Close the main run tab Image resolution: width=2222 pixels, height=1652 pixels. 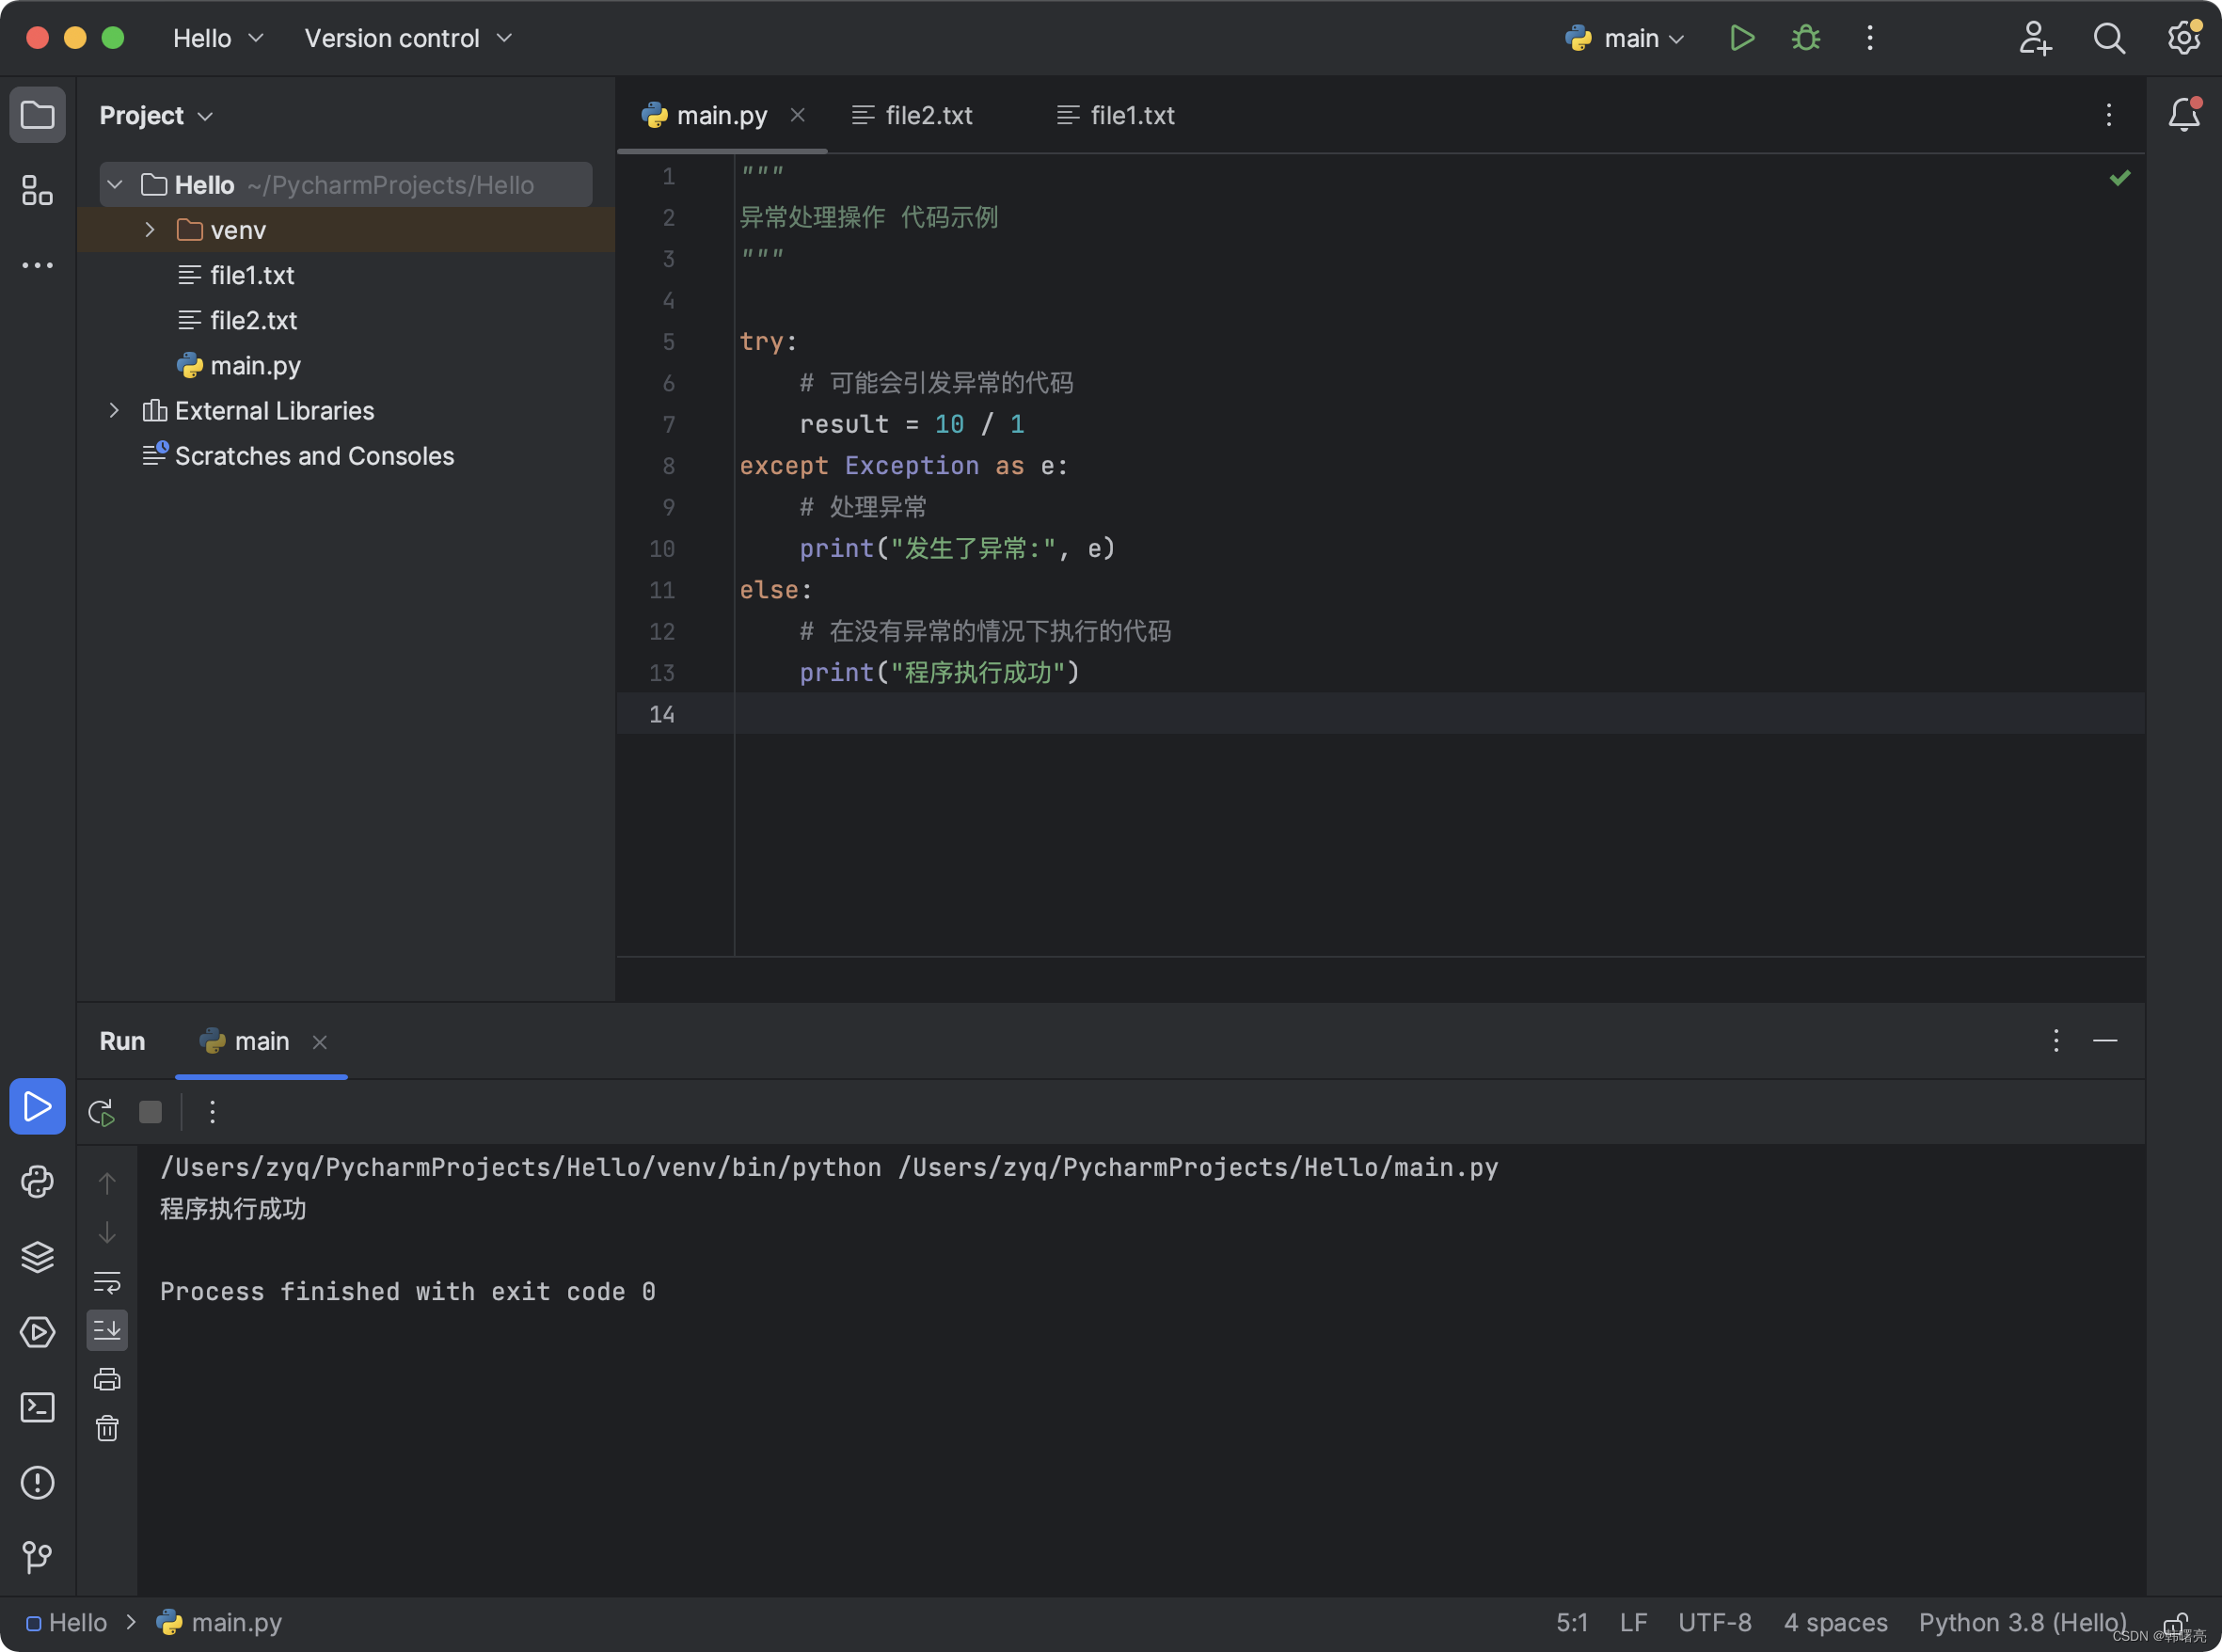coord(320,1042)
